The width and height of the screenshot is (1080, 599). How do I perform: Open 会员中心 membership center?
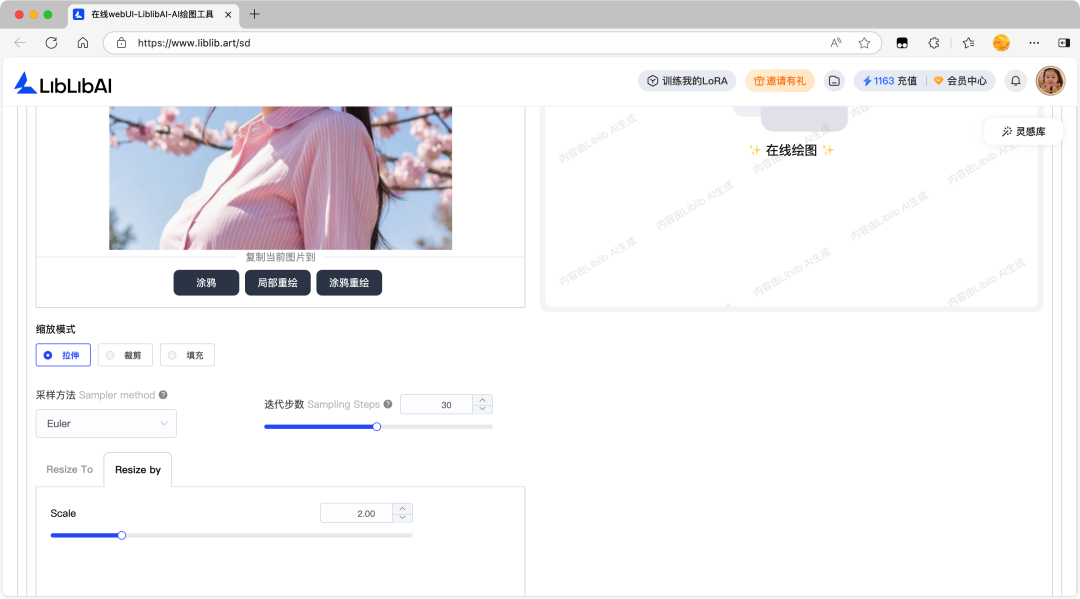click(x=960, y=81)
